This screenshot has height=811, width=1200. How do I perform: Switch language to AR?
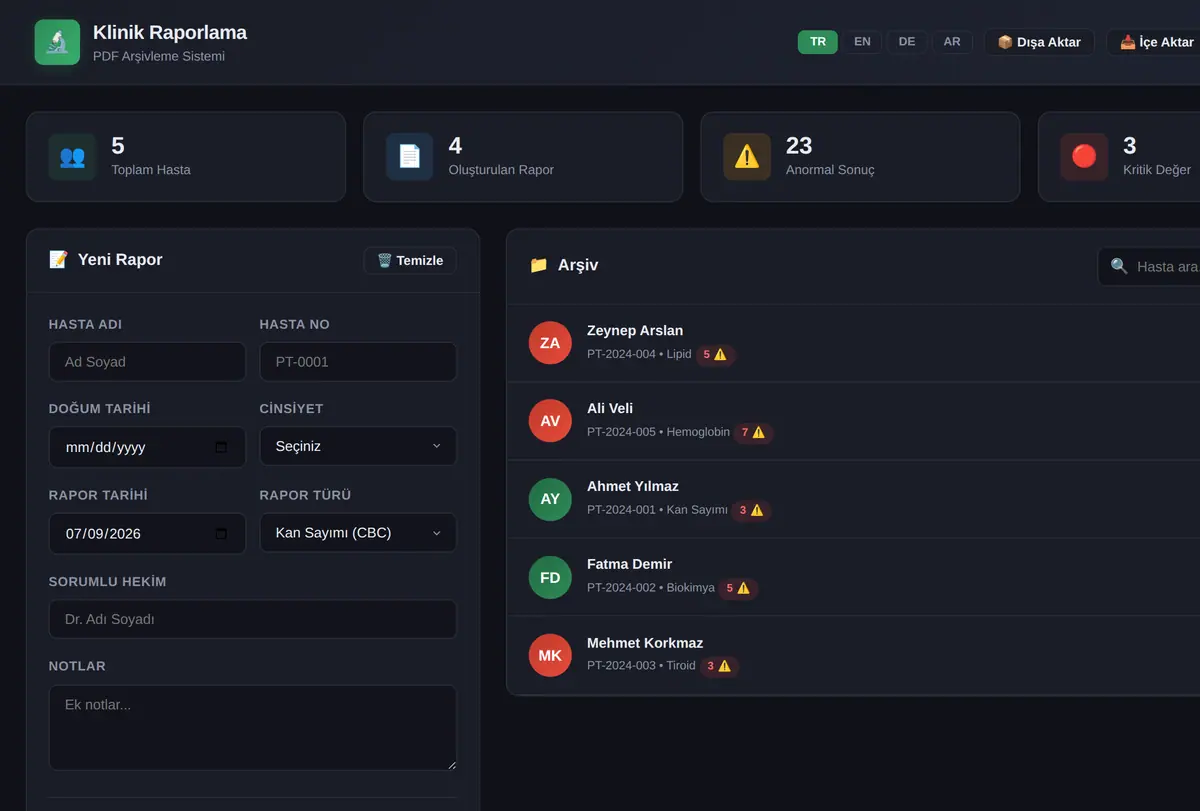click(952, 42)
